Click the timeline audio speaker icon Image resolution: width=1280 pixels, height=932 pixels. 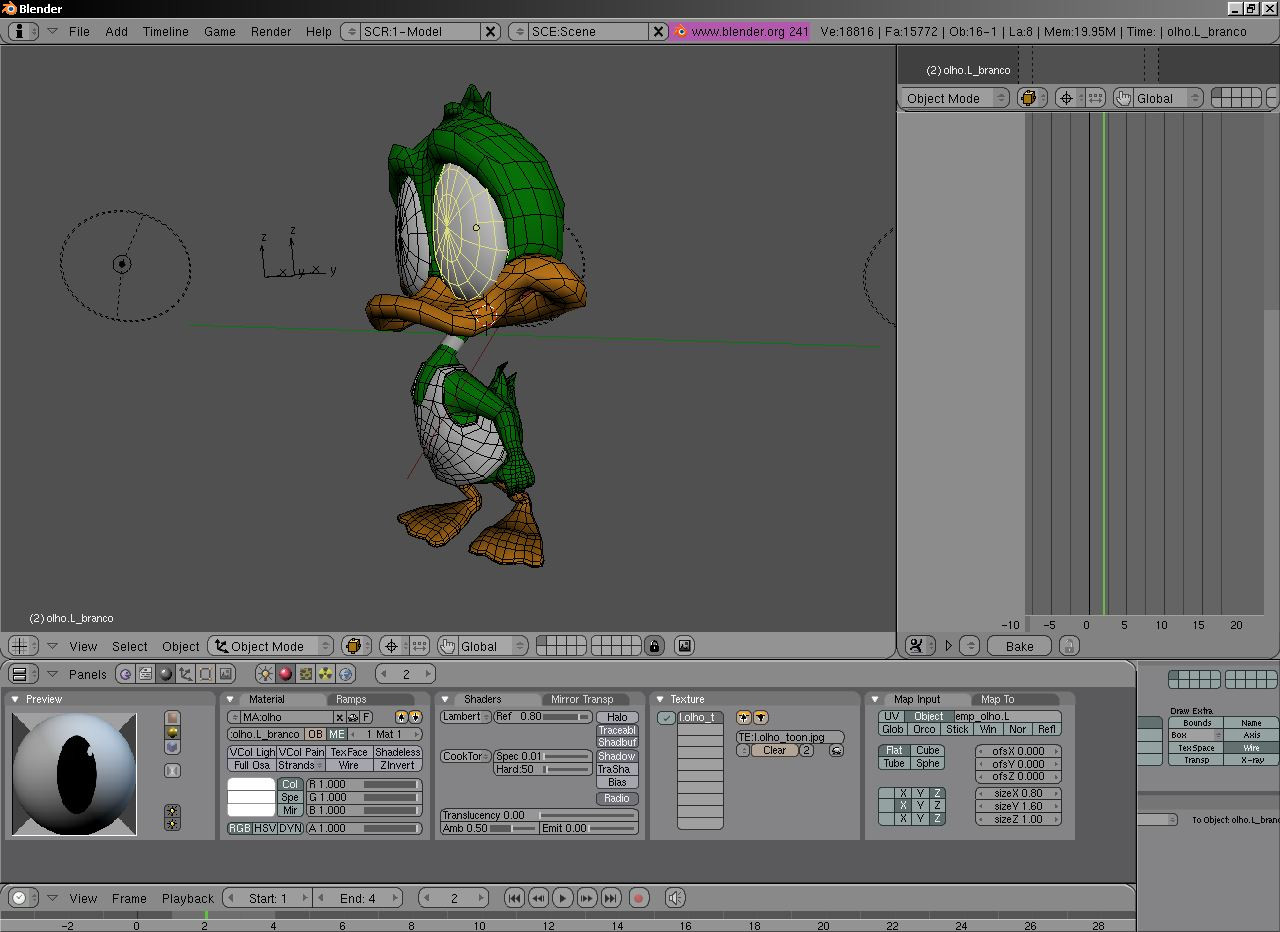[x=675, y=898]
